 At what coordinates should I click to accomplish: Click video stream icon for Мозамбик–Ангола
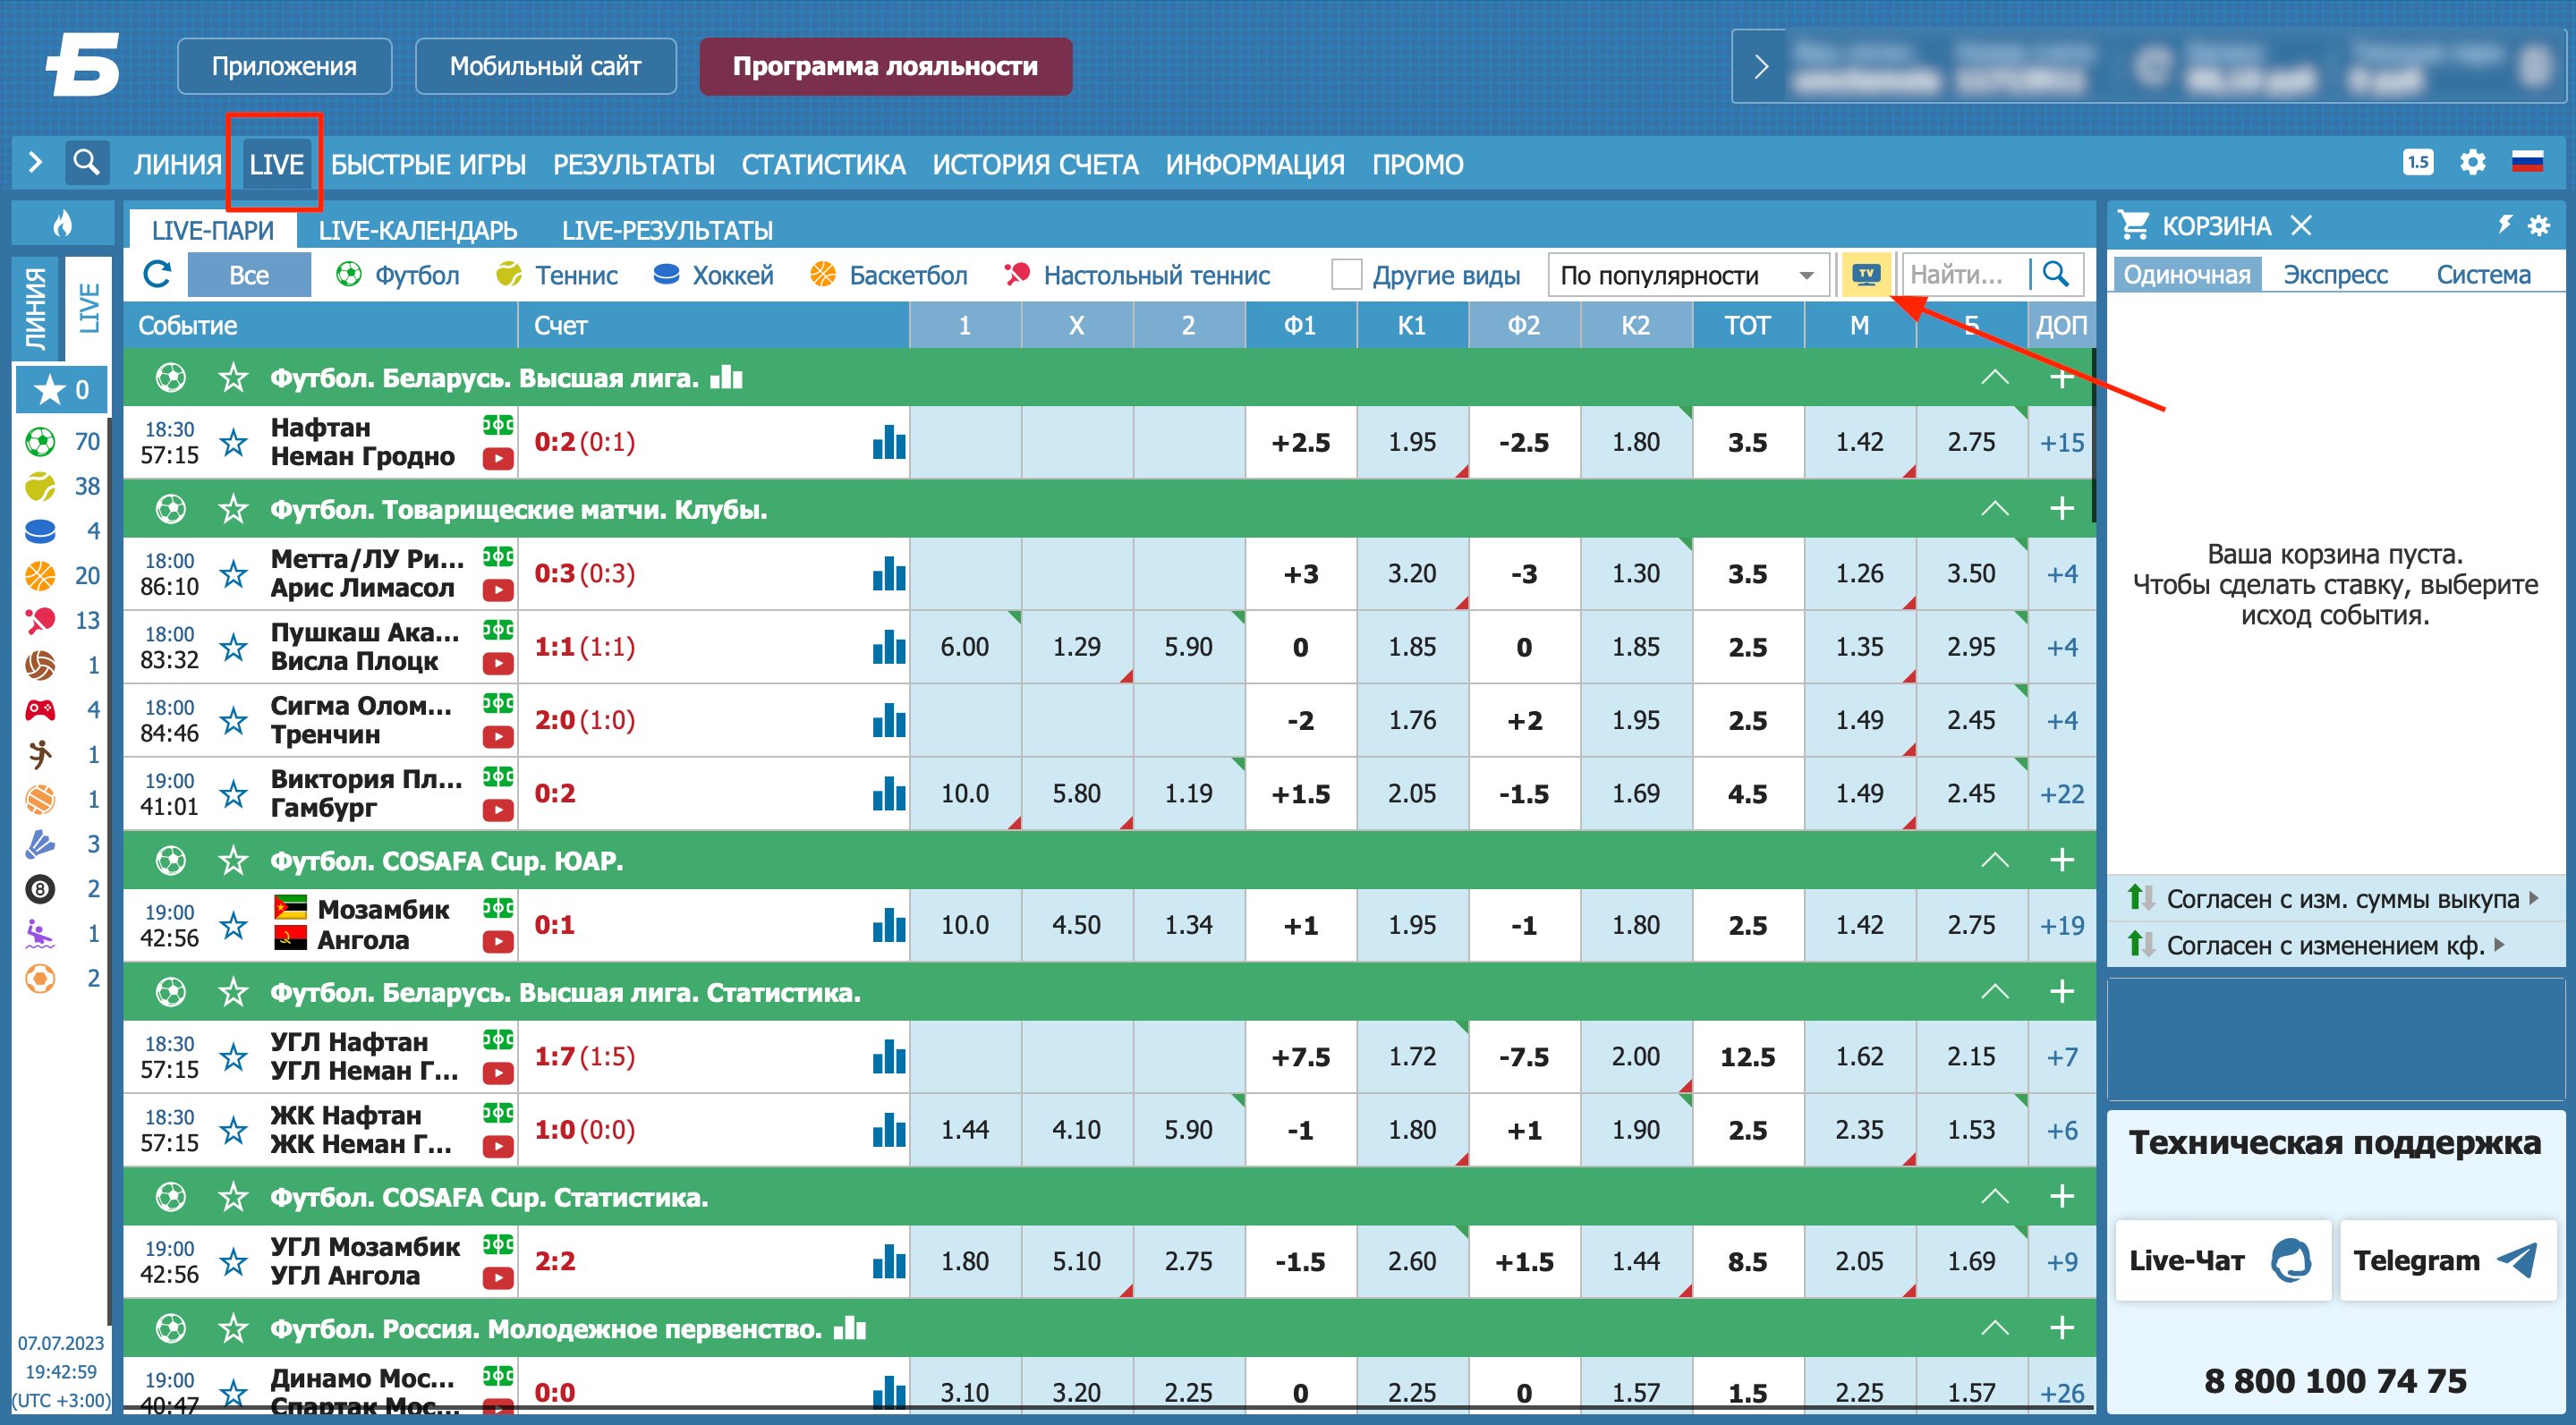(x=498, y=942)
